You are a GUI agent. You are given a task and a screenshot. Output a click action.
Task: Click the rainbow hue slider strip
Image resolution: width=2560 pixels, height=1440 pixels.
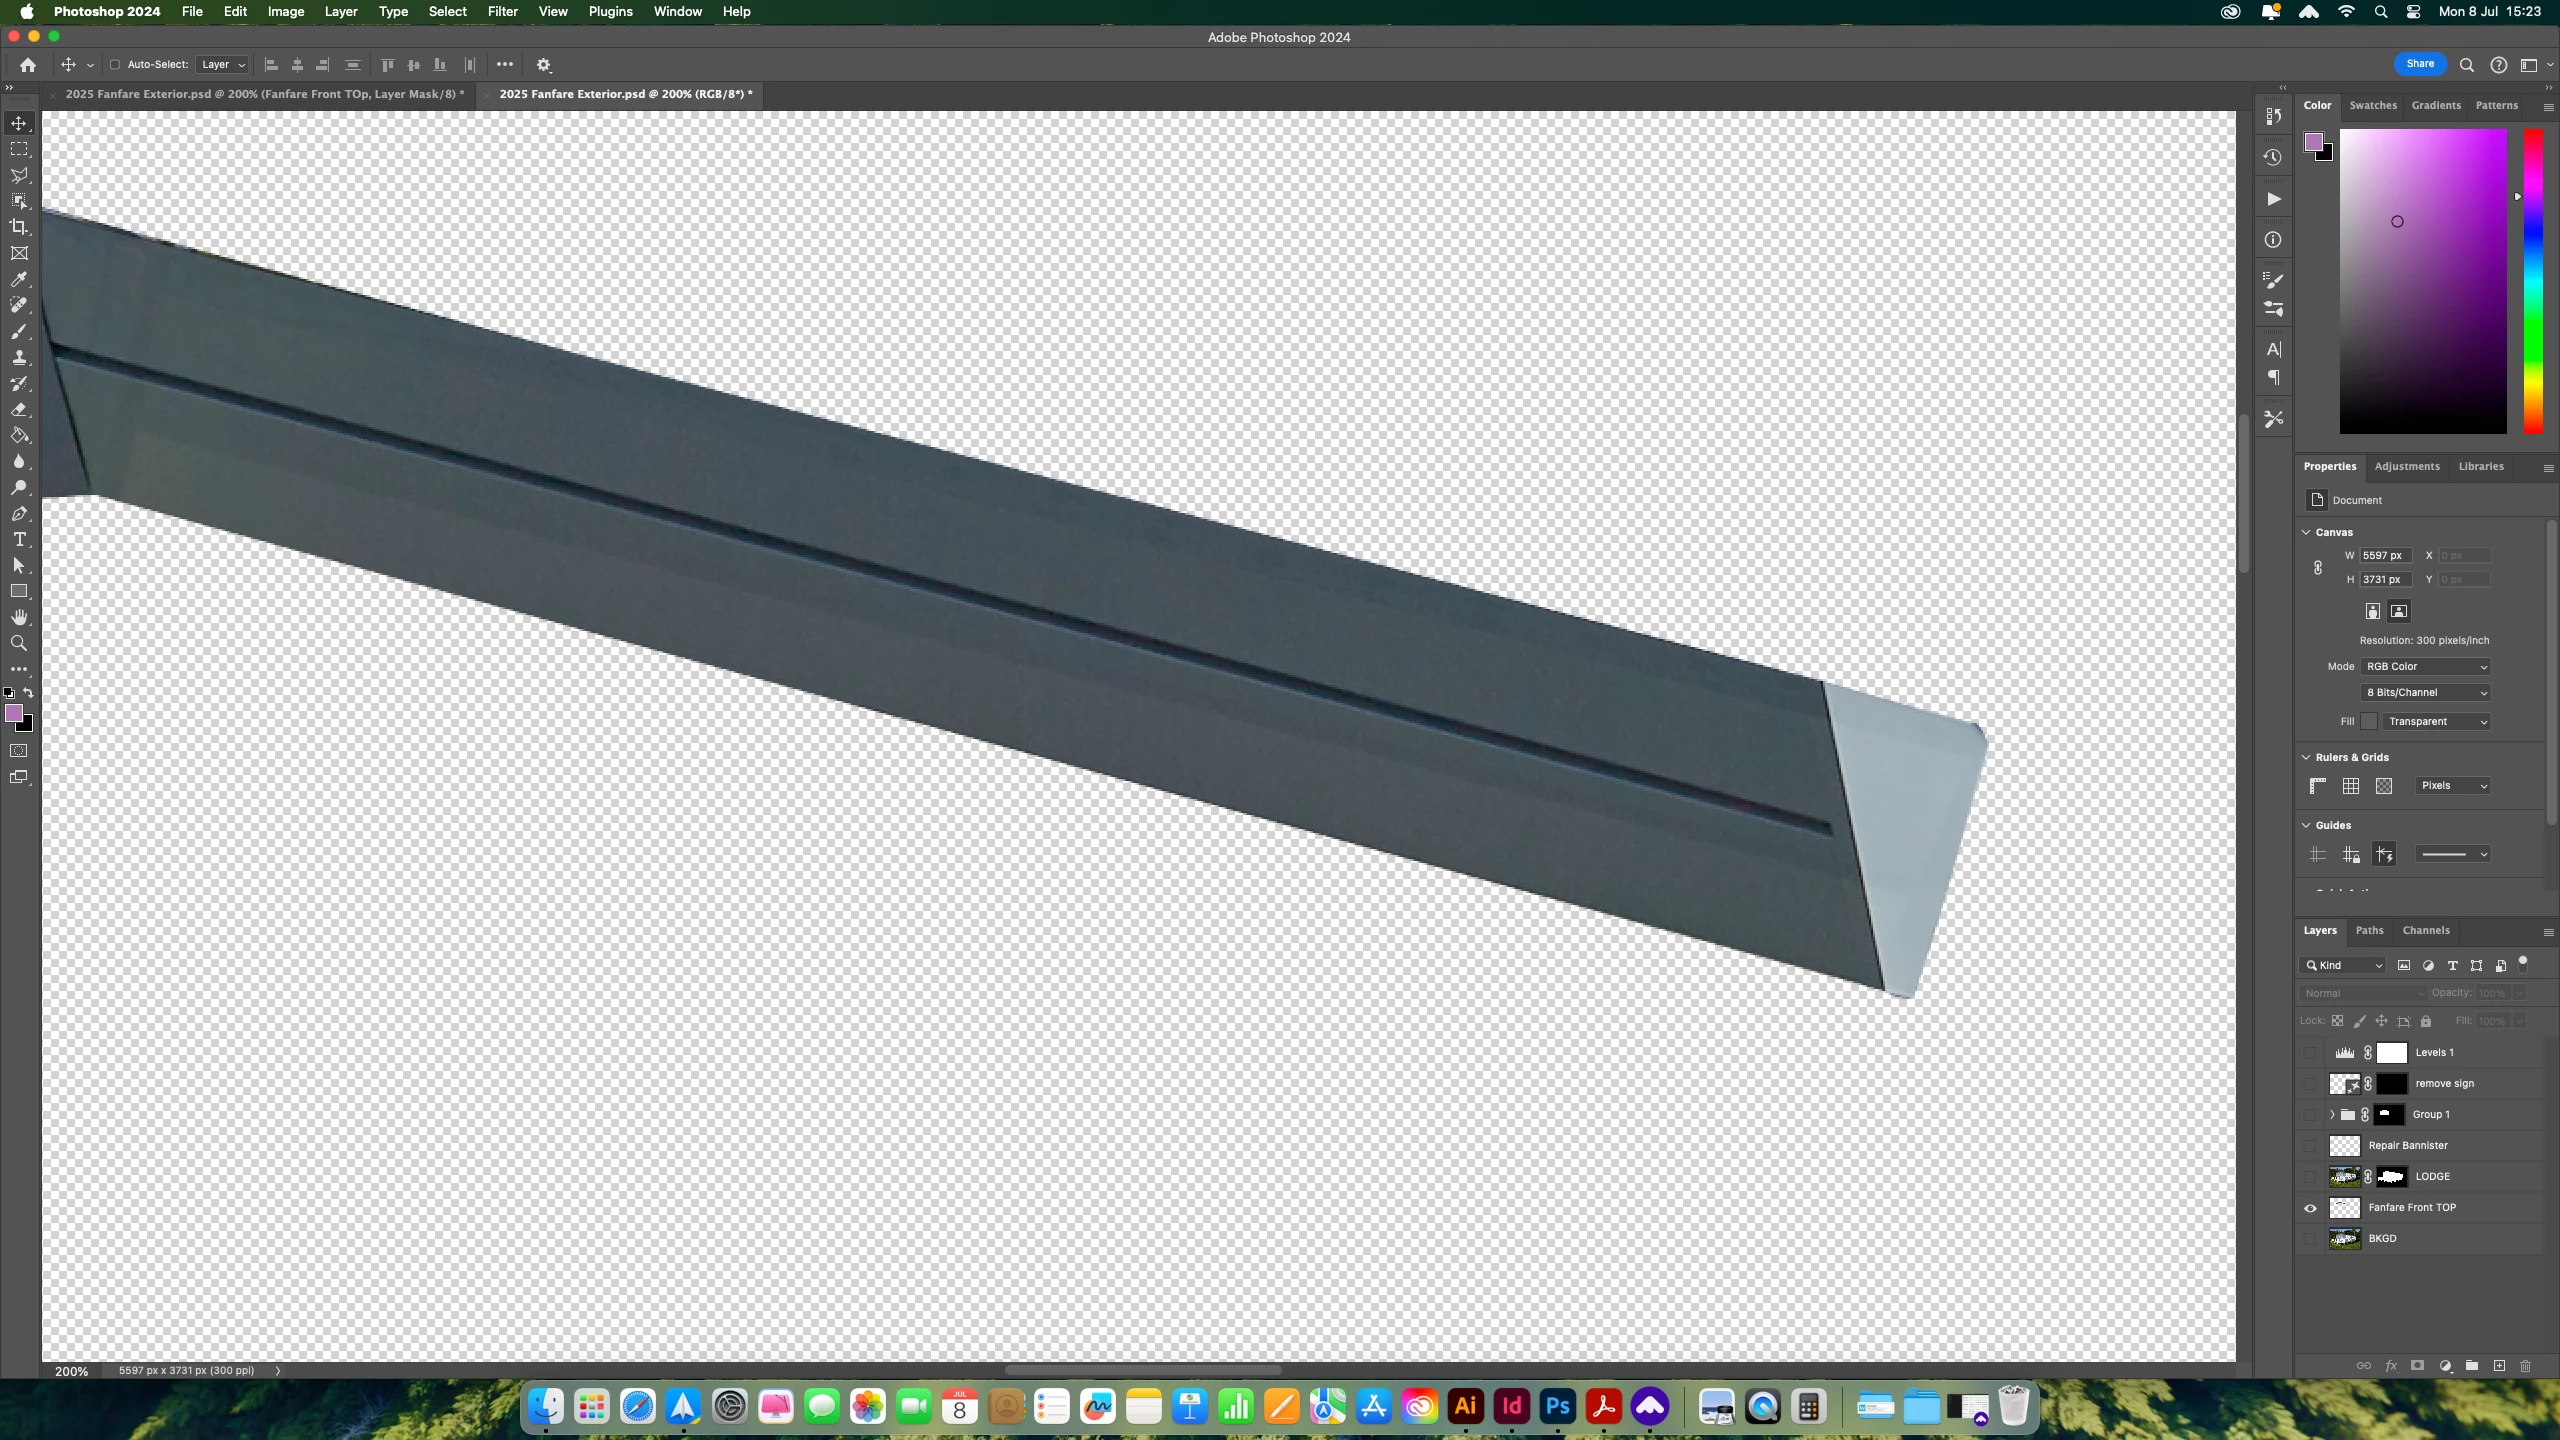2533,280
